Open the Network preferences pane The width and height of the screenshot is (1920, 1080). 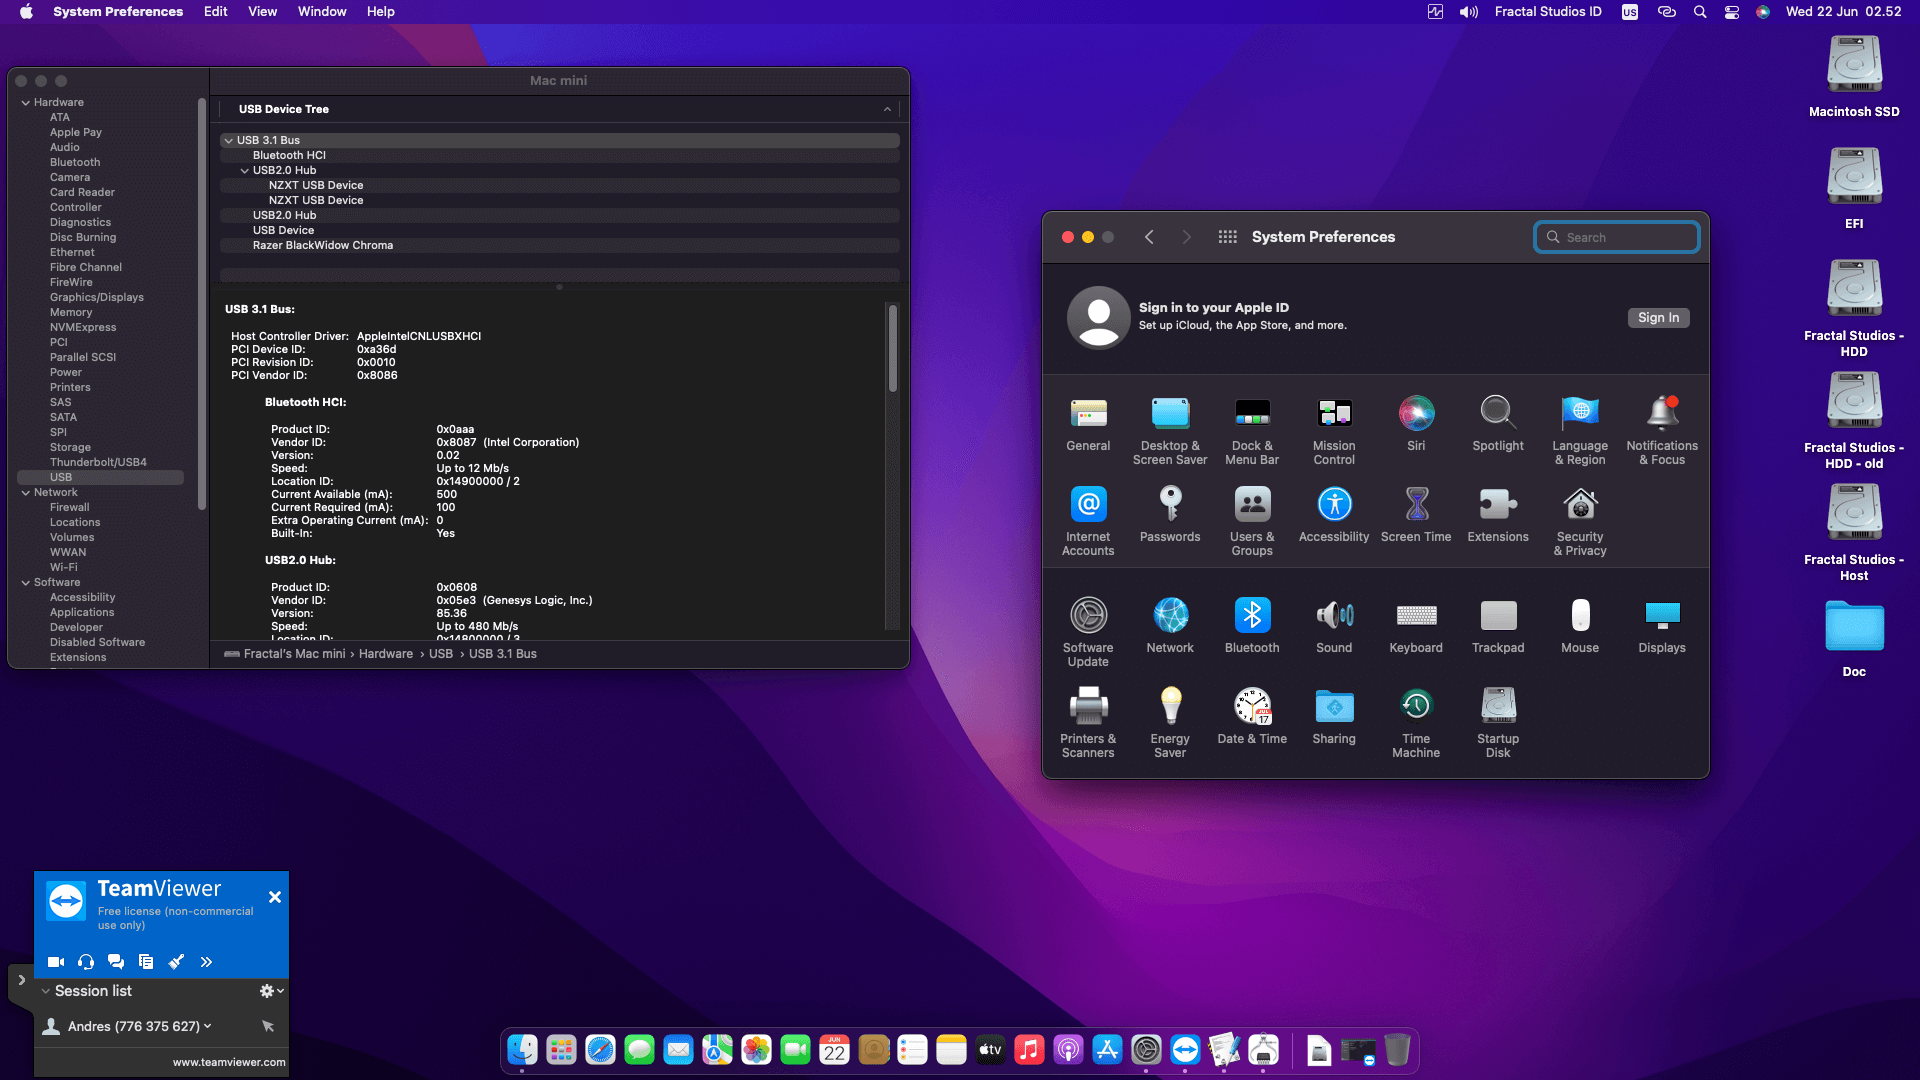[1170, 626]
